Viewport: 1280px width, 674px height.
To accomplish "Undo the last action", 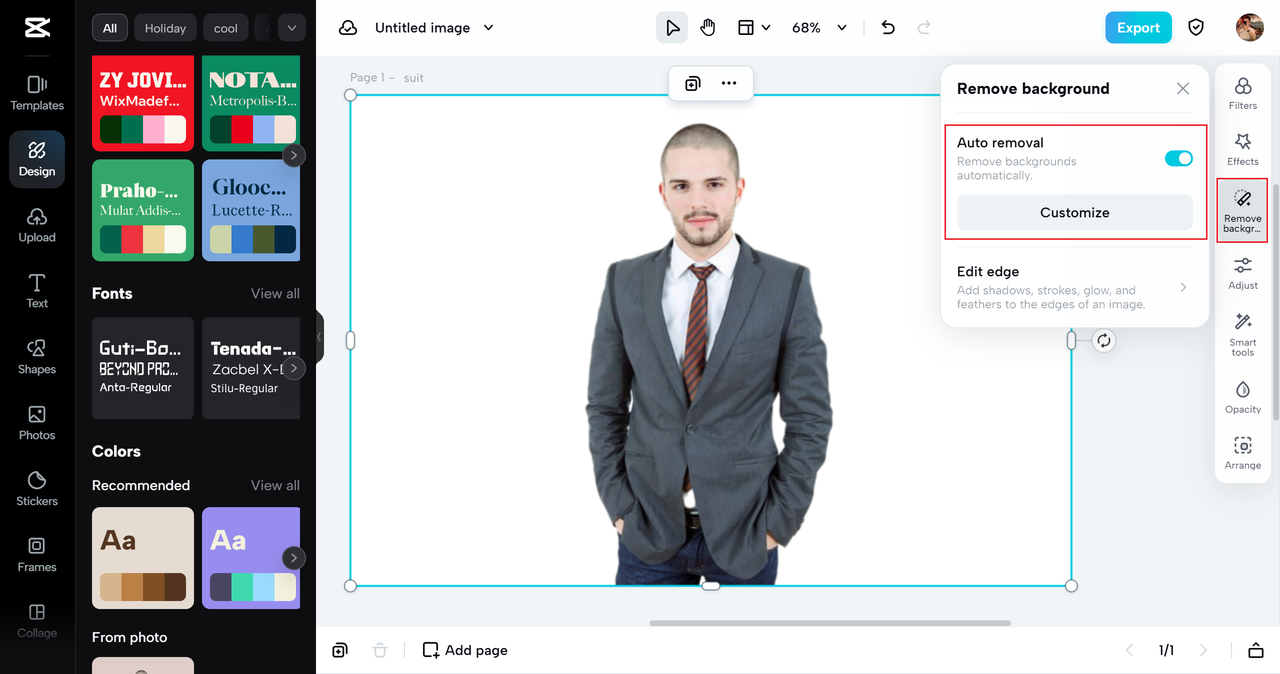I will [888, 28].
